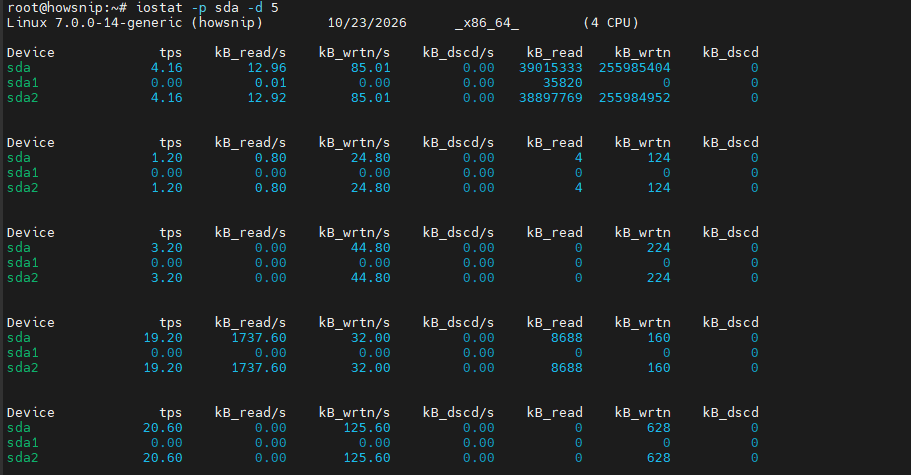Select kB_wrtn/s '32.00' in the sda row
Screen dimensions: 911x475
click(x=371, y=338)
